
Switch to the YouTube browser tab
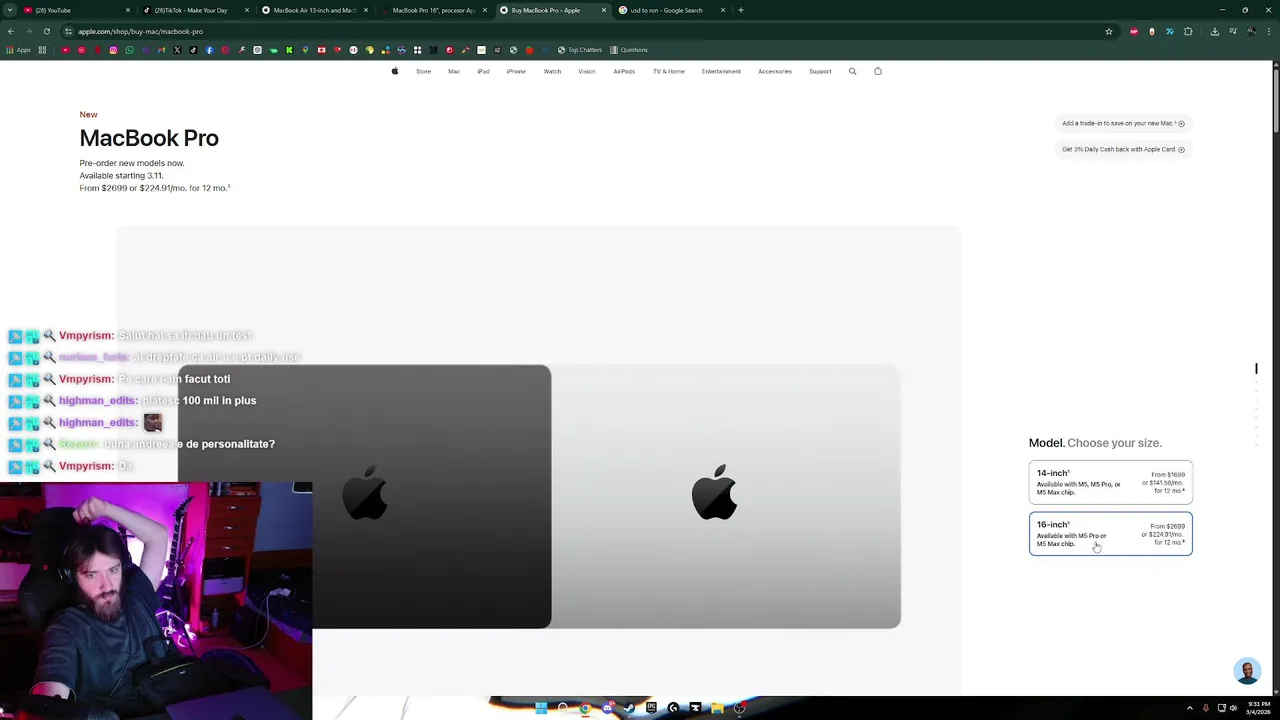[x=75, y=10]
